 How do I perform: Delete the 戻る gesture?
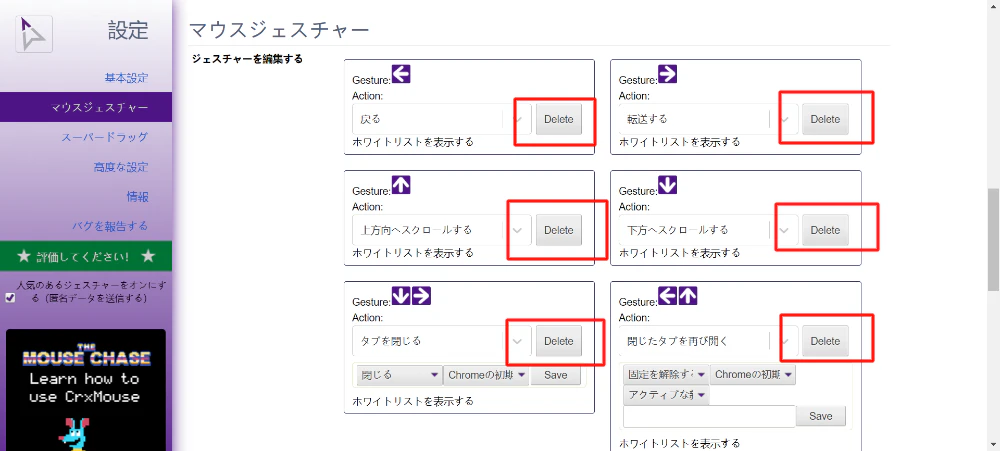click(x=559, y=119)
